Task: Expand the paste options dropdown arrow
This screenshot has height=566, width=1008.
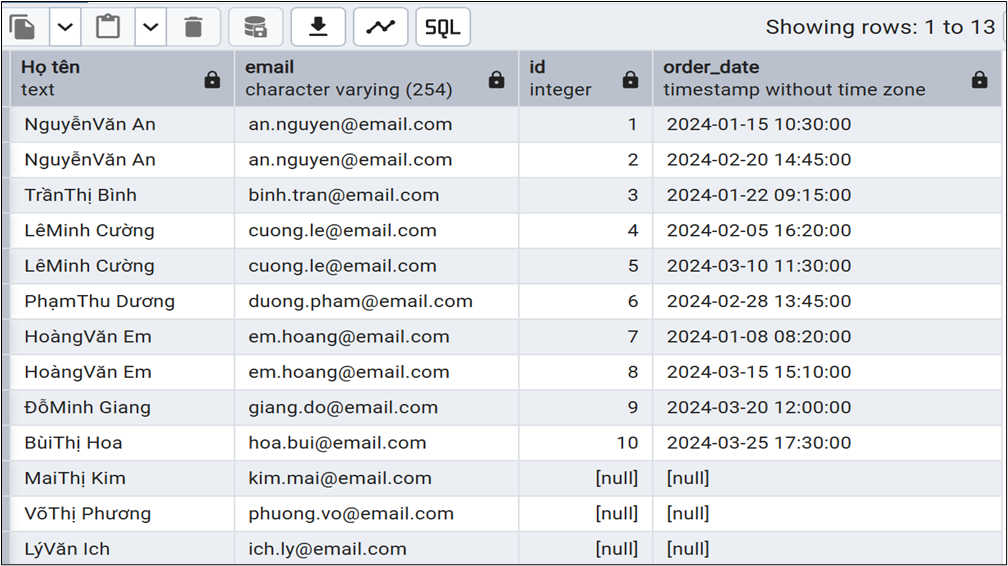Action: pyautogui.click(x=150, y=27)
